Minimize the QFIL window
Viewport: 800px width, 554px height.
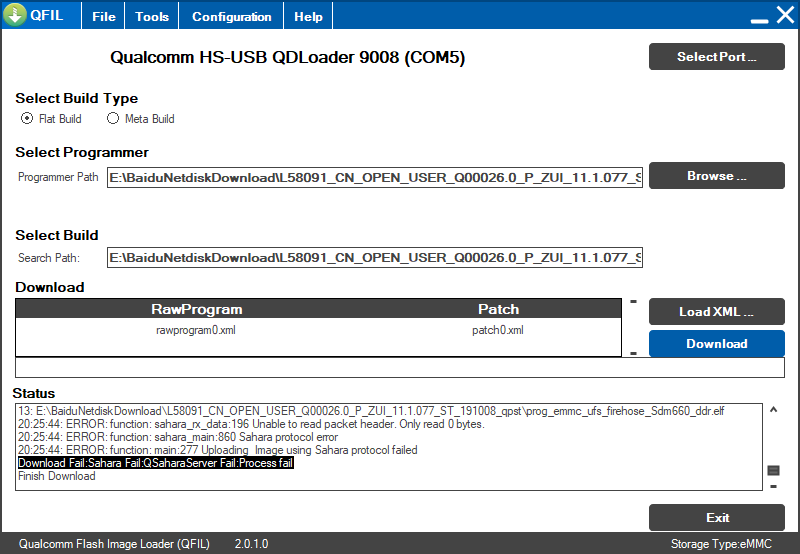pyautogui.click(x=759, y=21)
